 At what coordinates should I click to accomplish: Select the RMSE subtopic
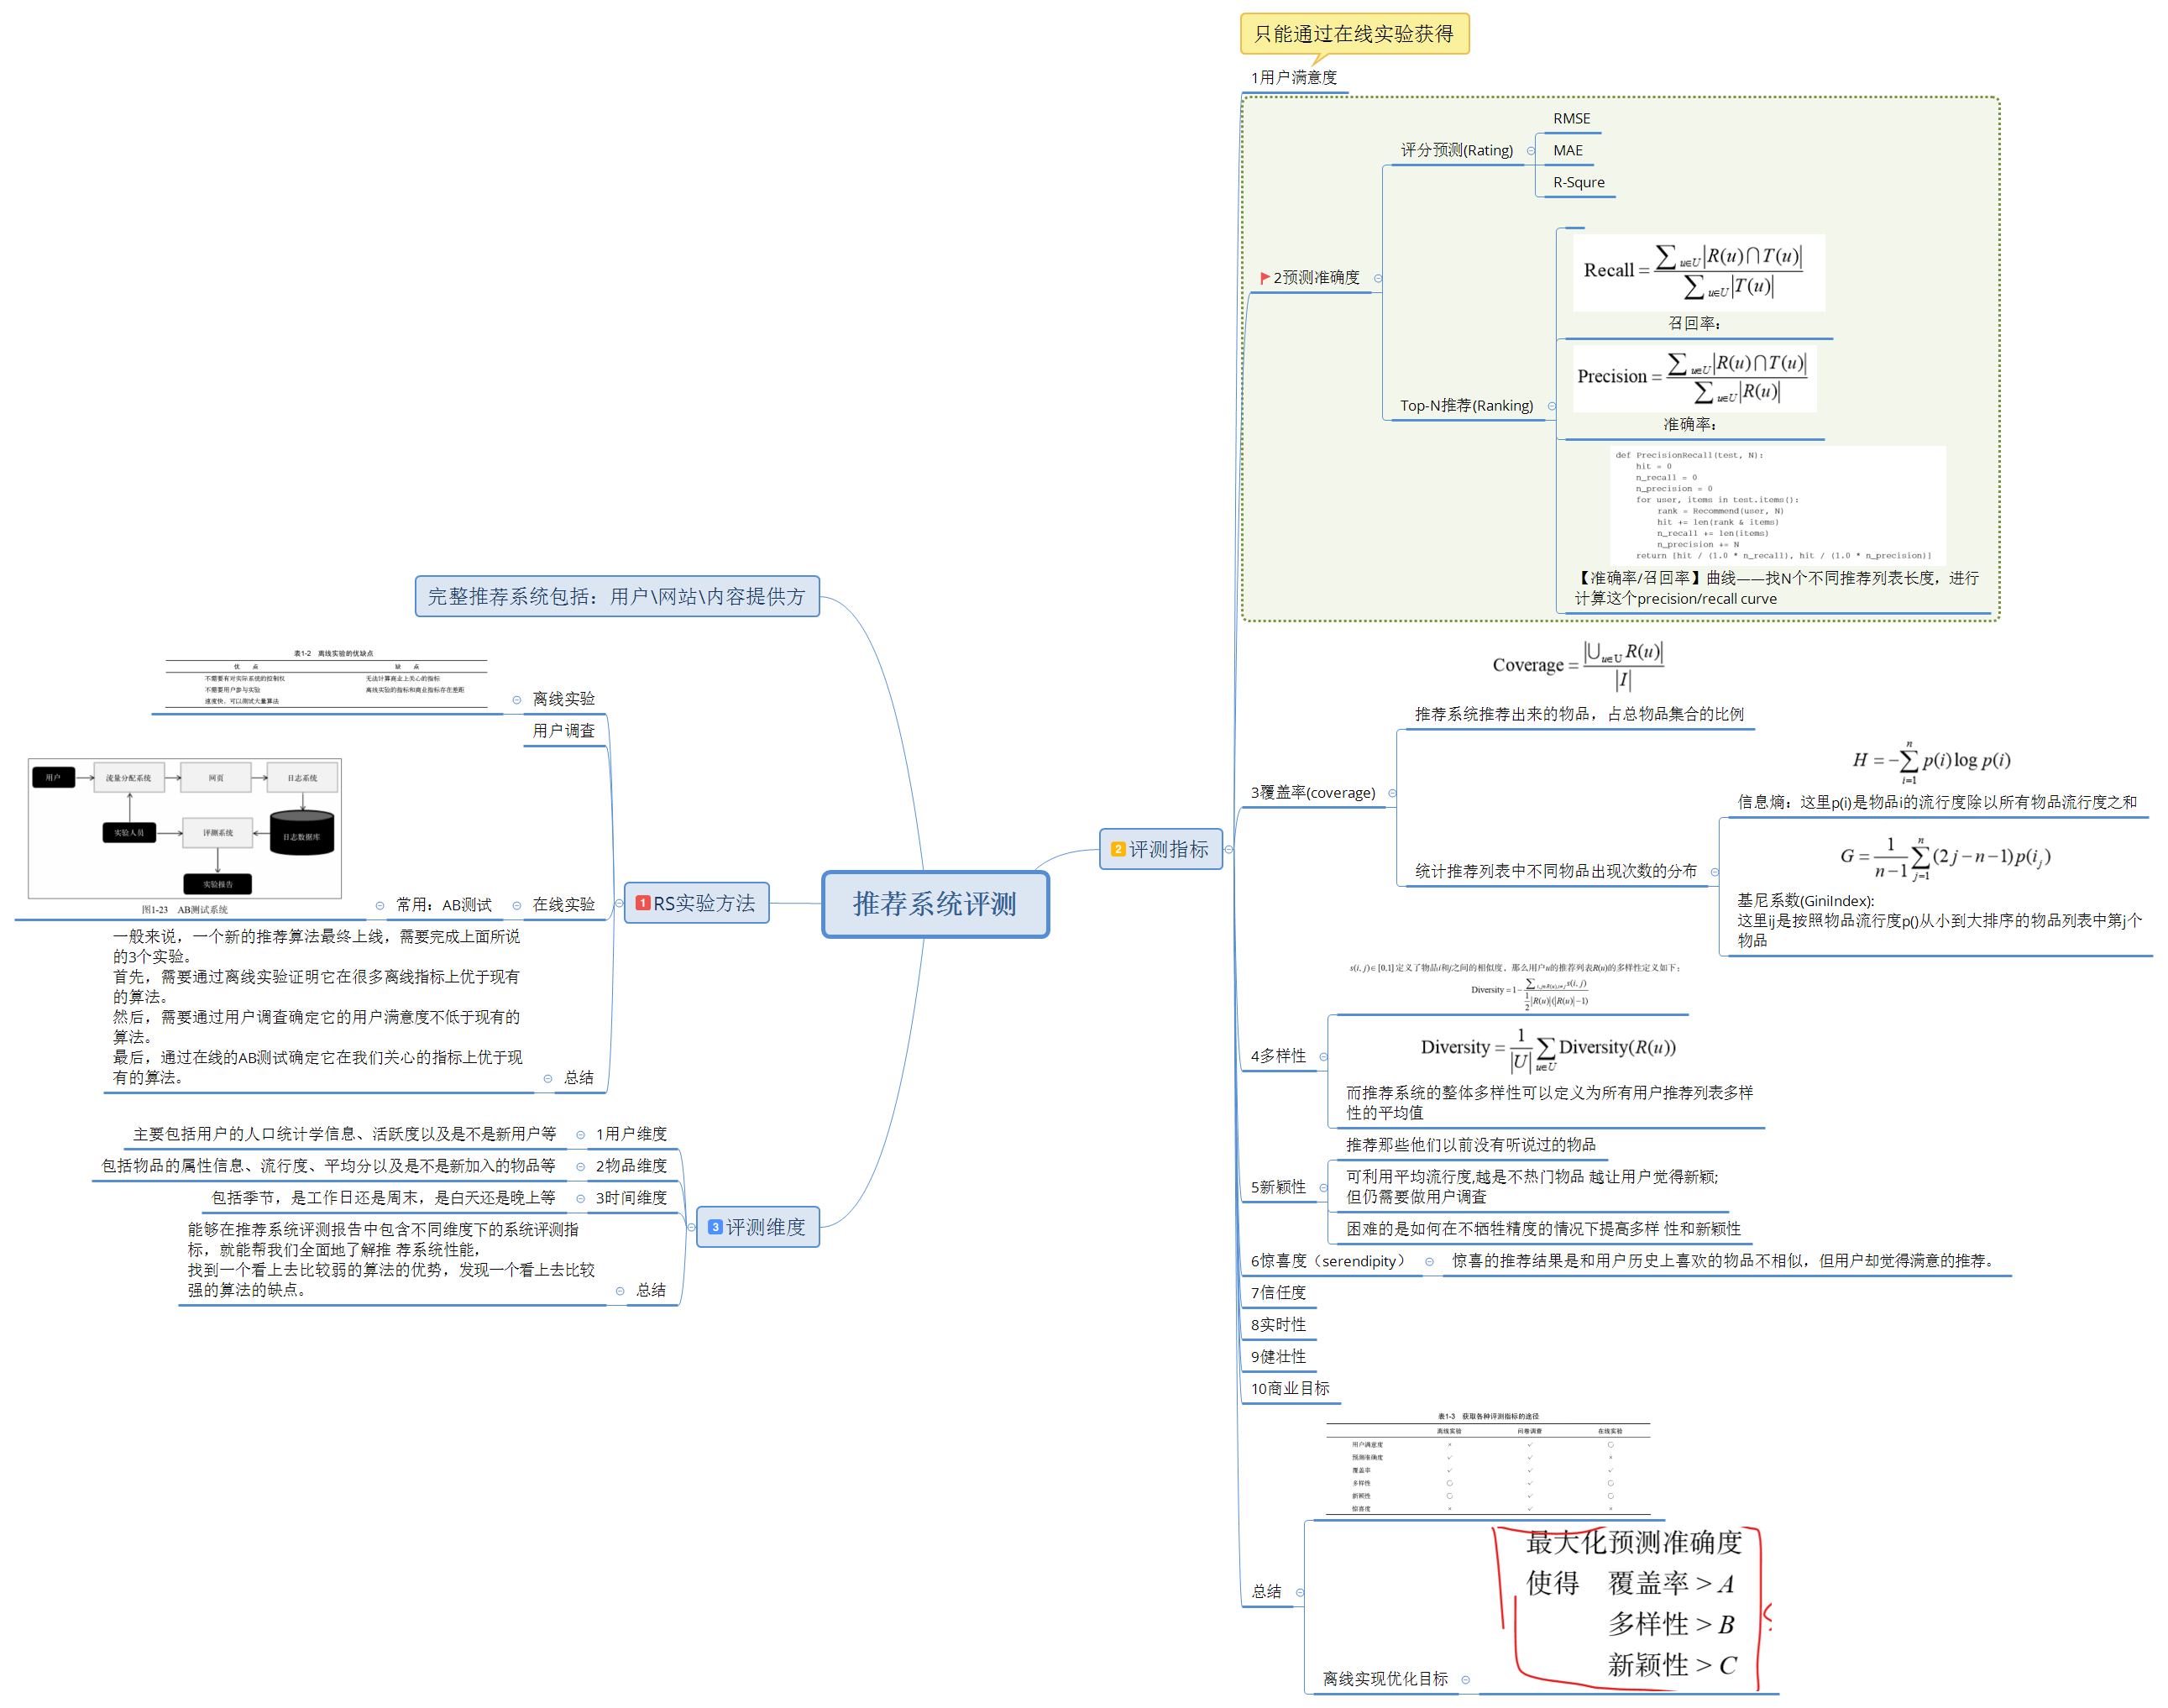coord(1571,119)
